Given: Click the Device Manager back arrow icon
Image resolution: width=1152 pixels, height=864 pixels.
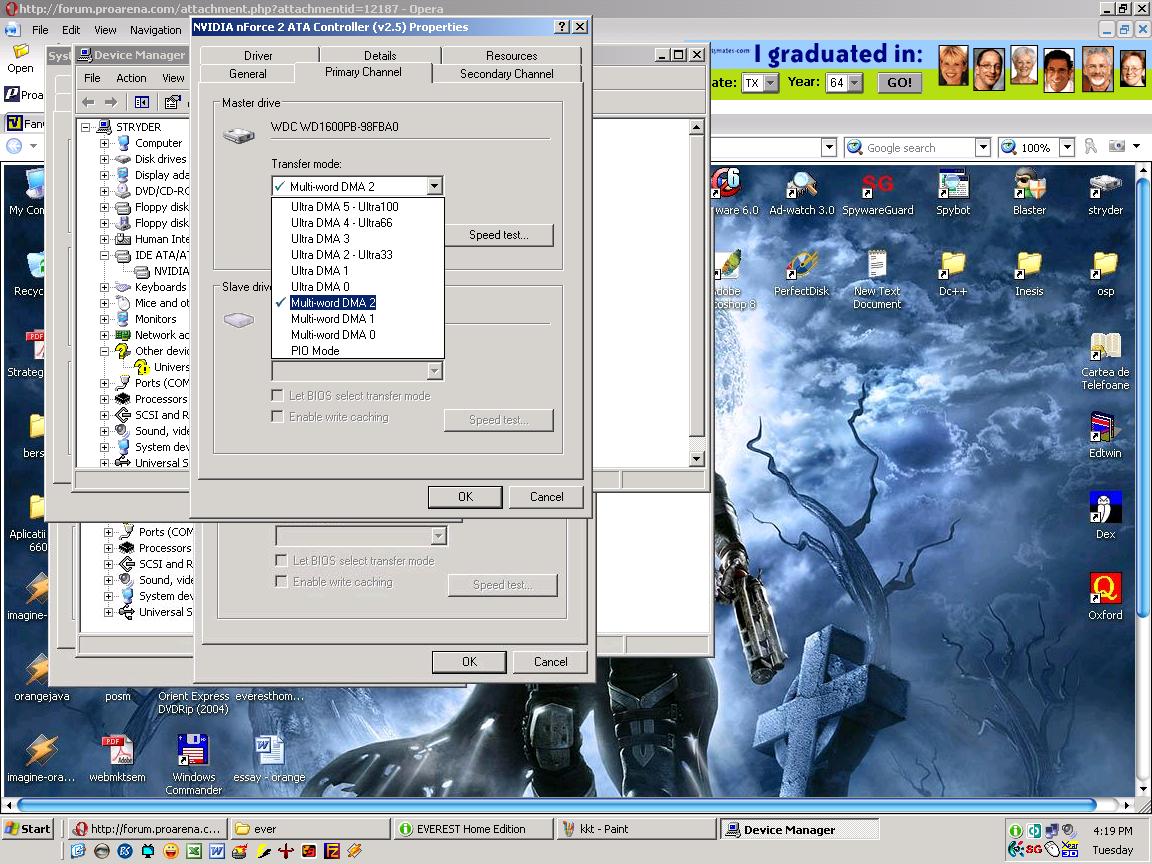Looking at the screenshot, I should tap(89, 102).
